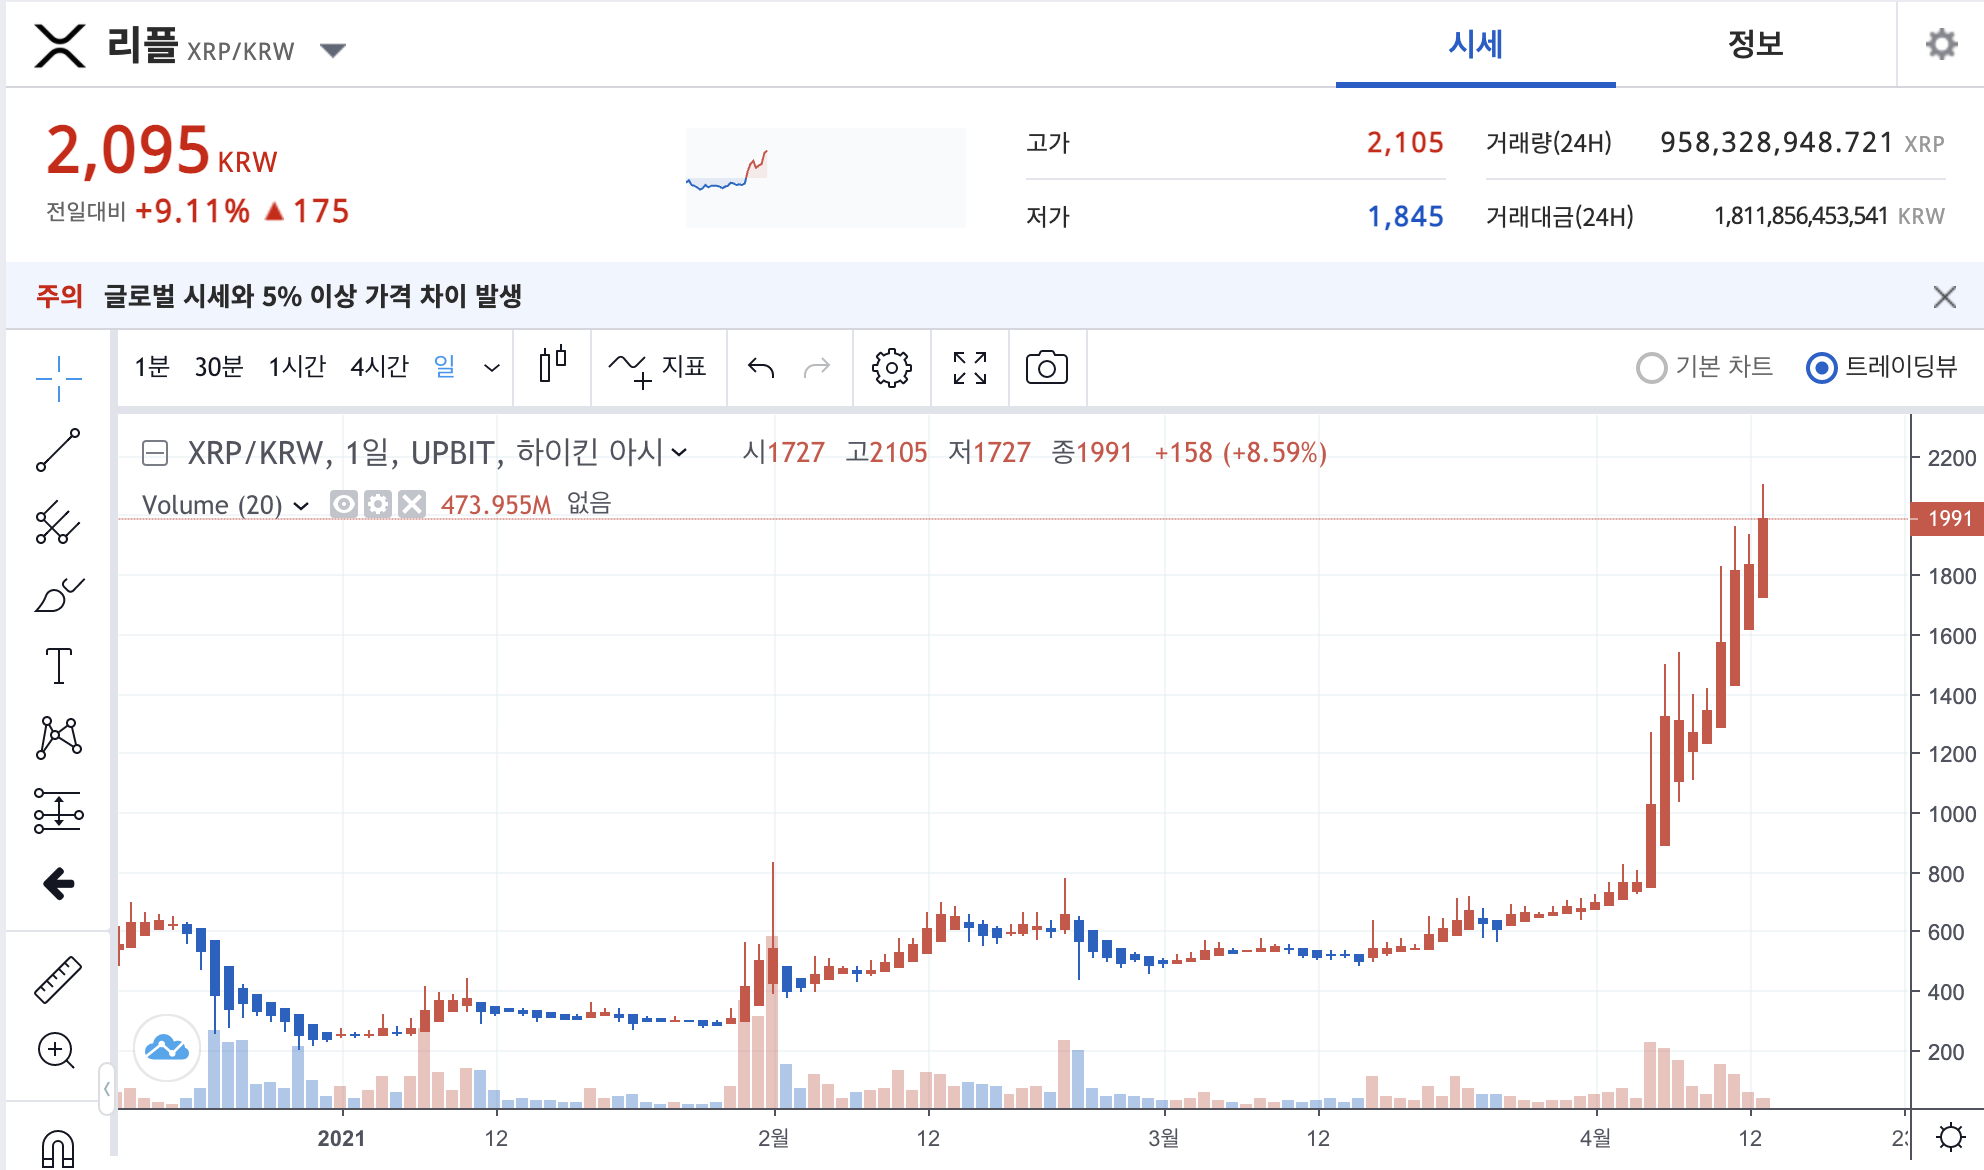Expand the time interval dropdown arrow
Image resolution: width=1984 pixels, height=1170 pixels.
pos(492,368)
